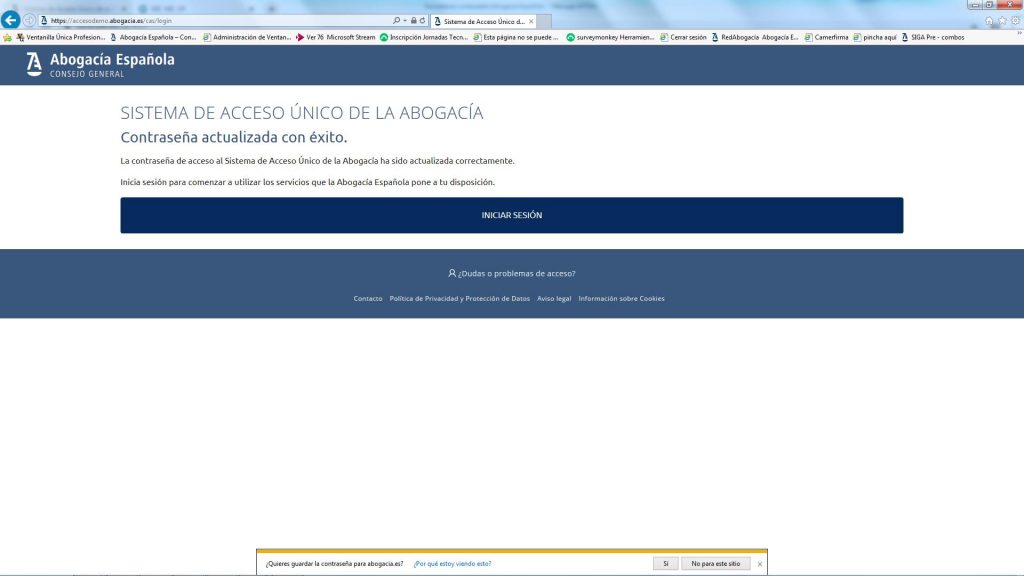Minimize the browser window
Screen dimensions: 1024x576
point(975,5)
